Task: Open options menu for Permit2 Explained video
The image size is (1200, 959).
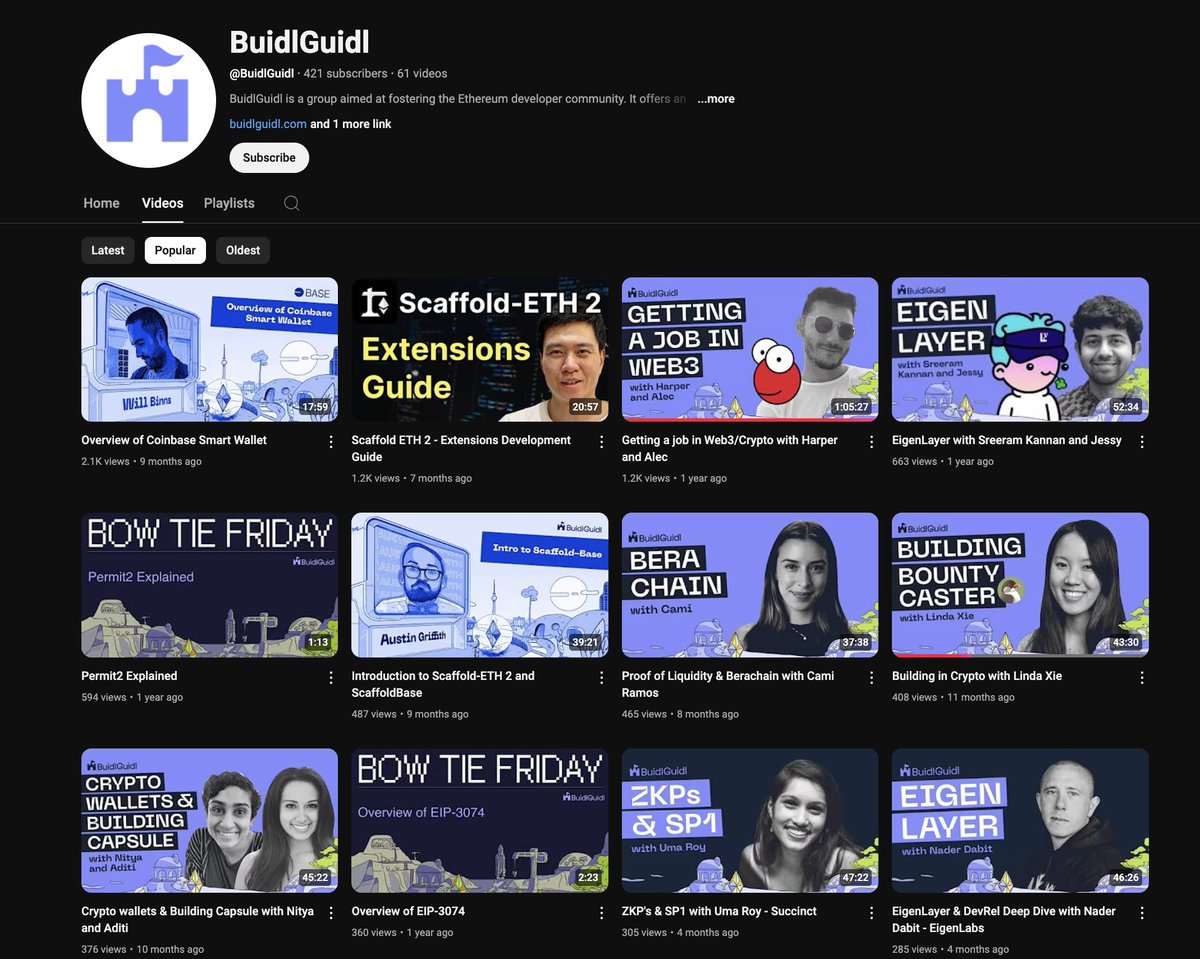Action: click(331, 677)
